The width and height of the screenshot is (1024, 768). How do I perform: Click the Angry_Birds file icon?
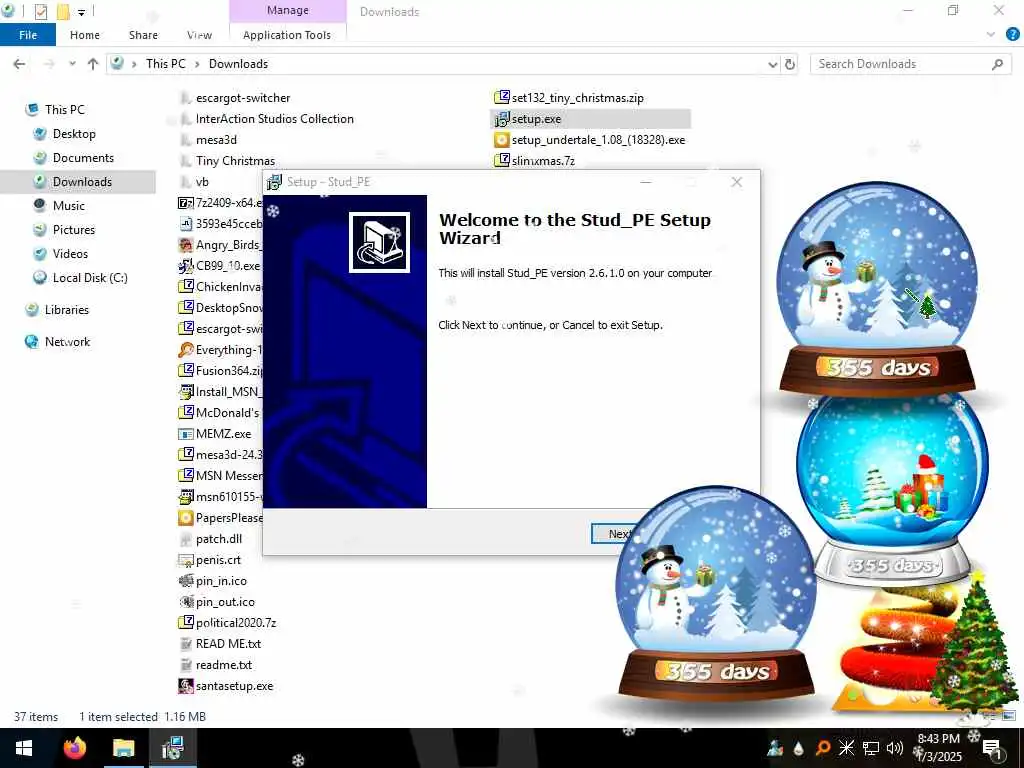pyautogui.click(x=186, y=245)
